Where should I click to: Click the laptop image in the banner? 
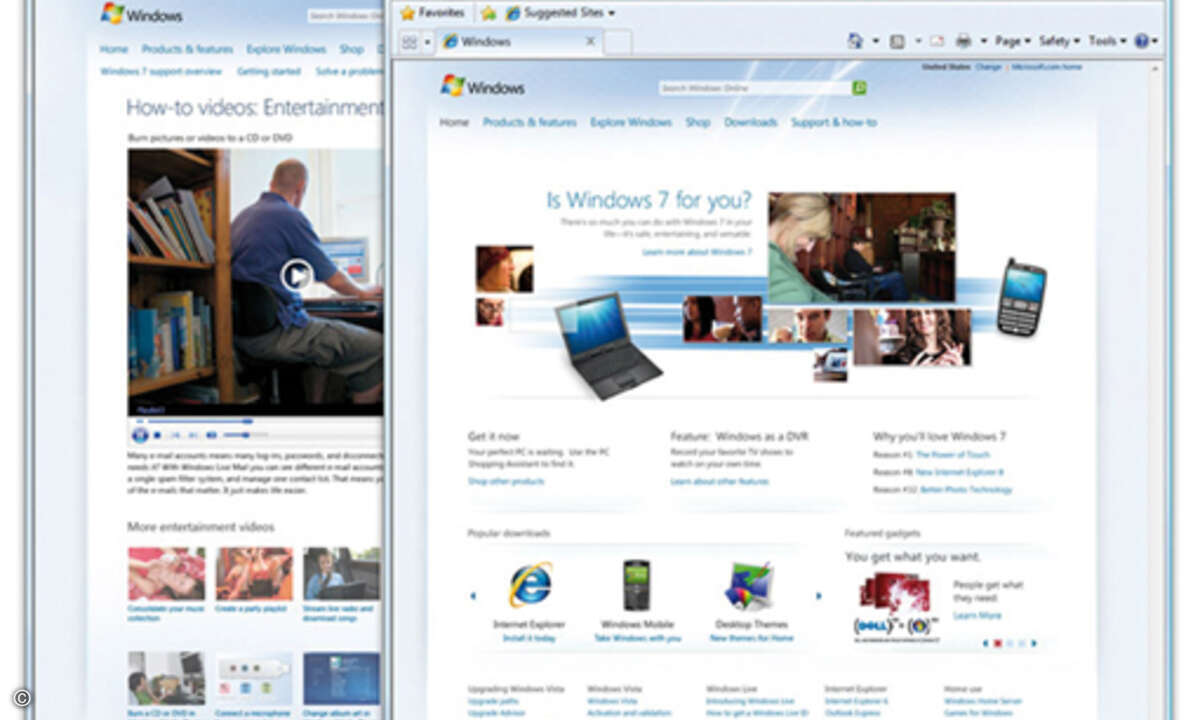tap(609, 346)
